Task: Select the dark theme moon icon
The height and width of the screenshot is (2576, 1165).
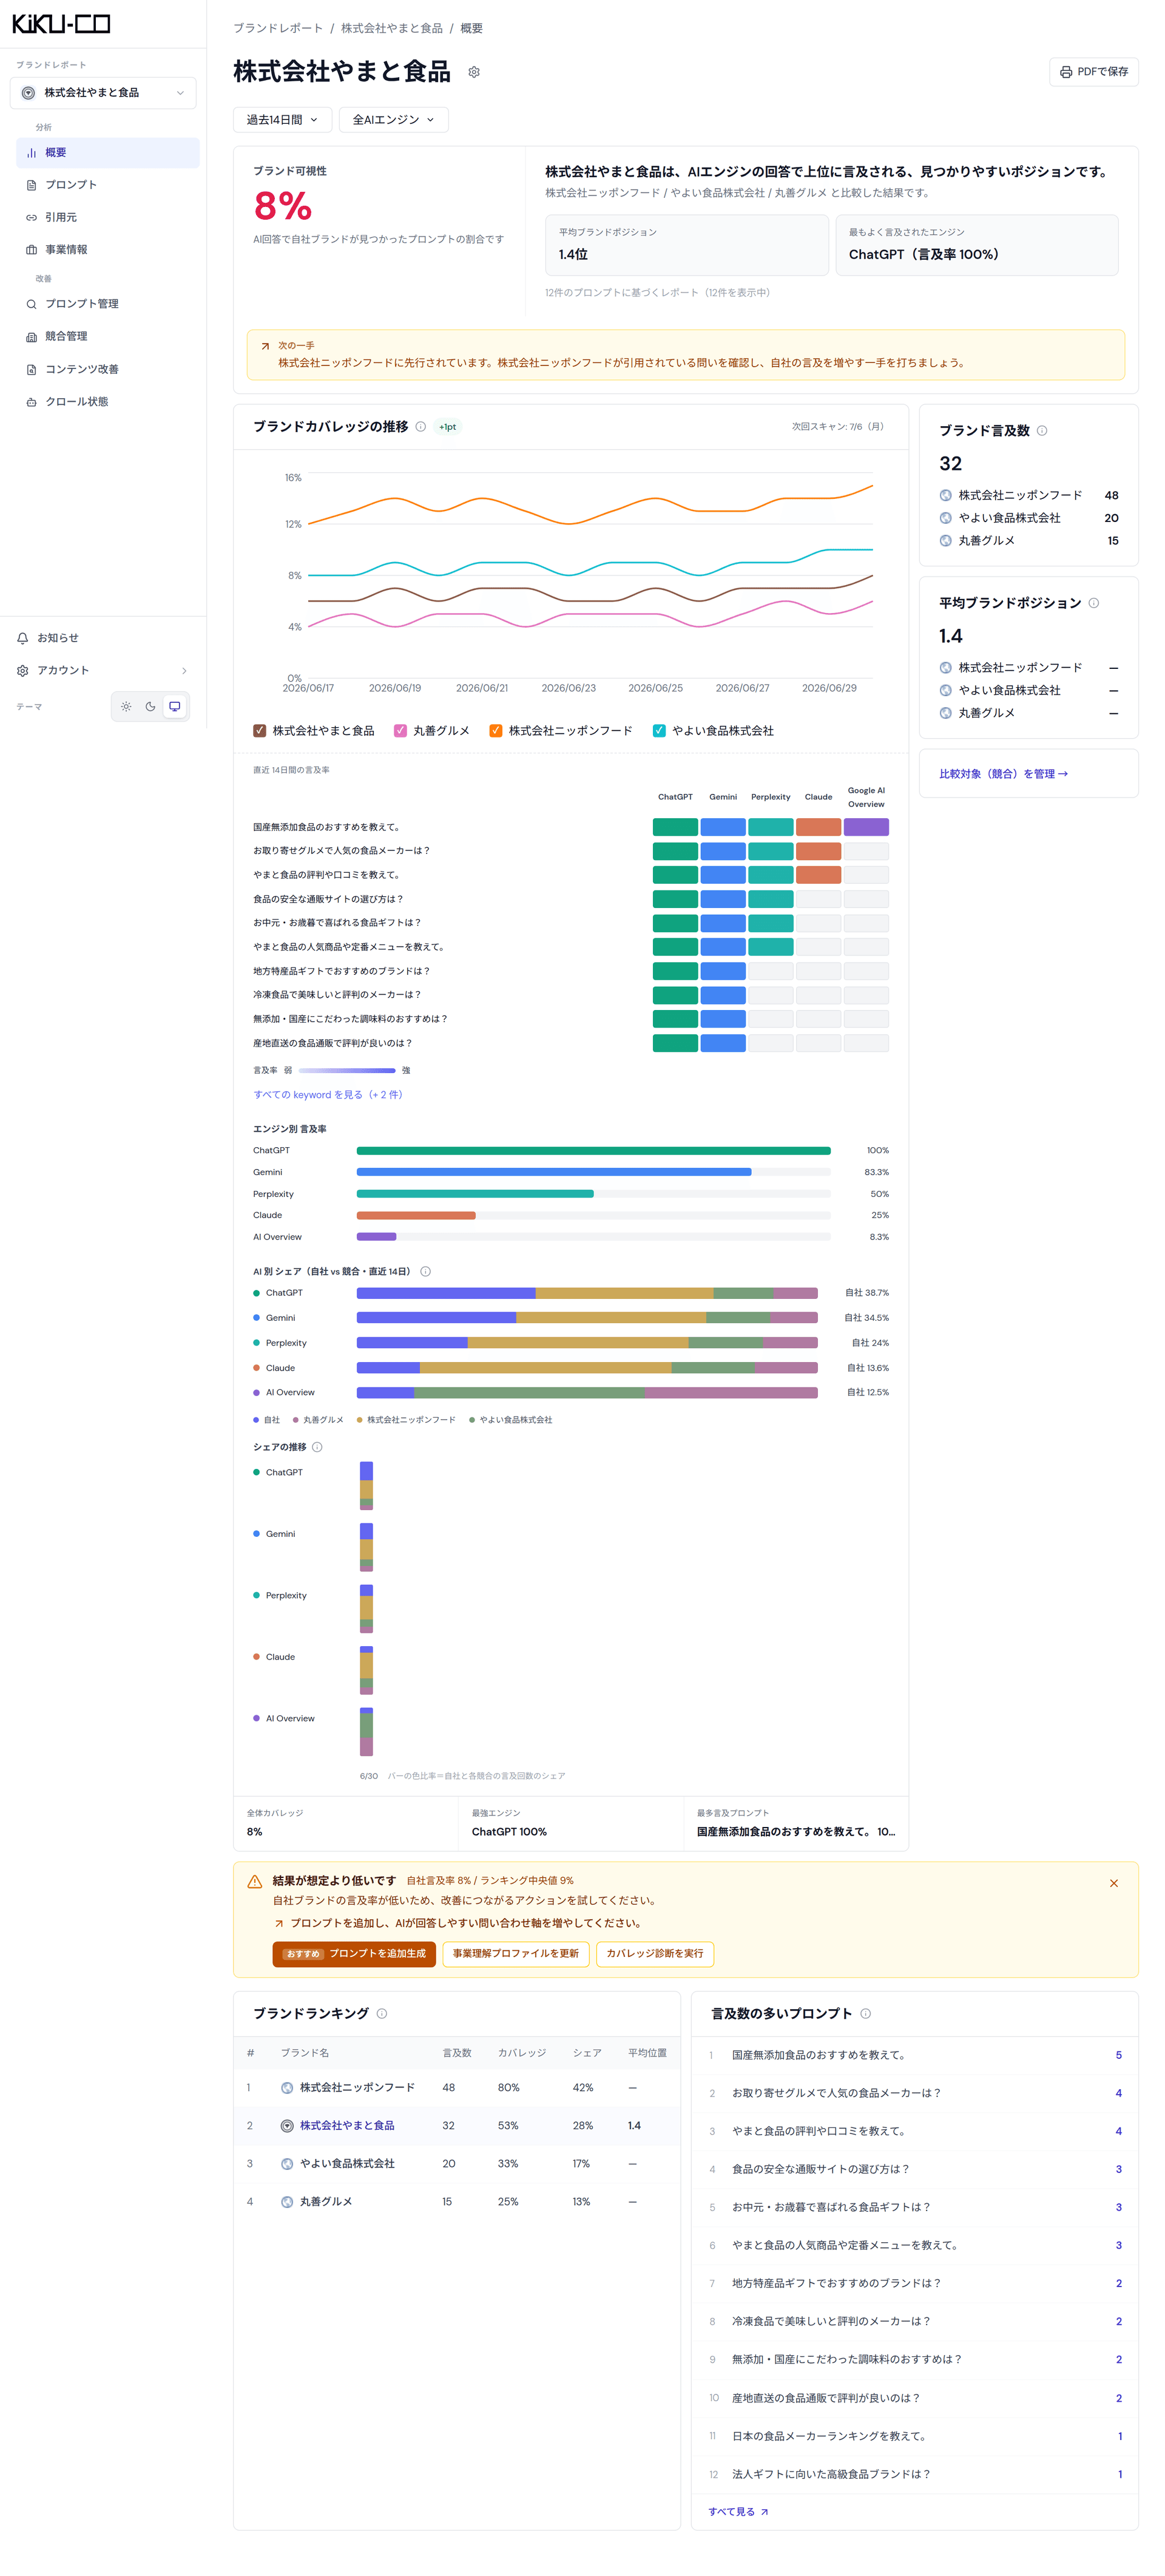Action: pos(150,707)
